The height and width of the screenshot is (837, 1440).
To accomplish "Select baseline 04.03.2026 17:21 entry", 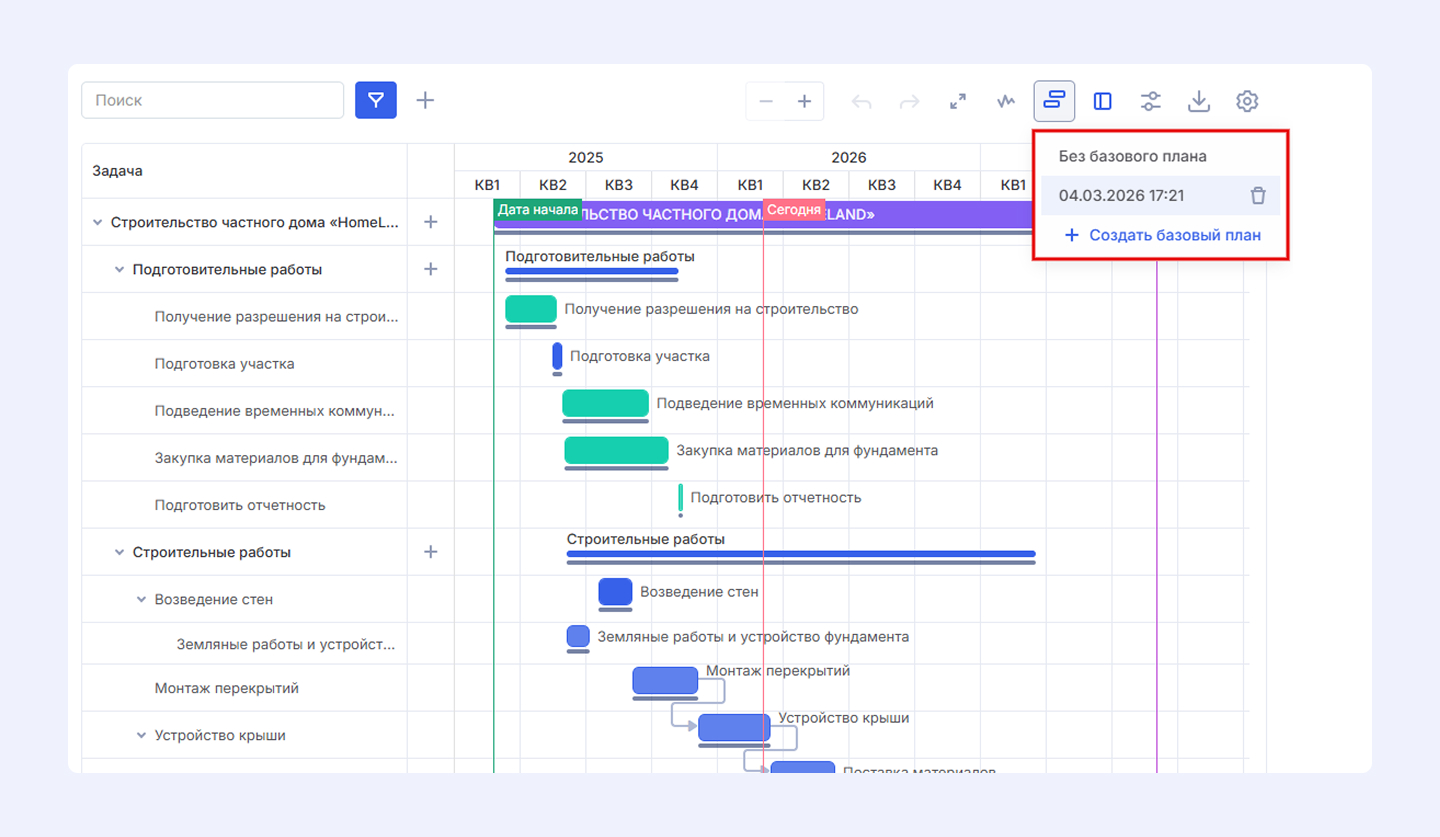I will 1121,196.
